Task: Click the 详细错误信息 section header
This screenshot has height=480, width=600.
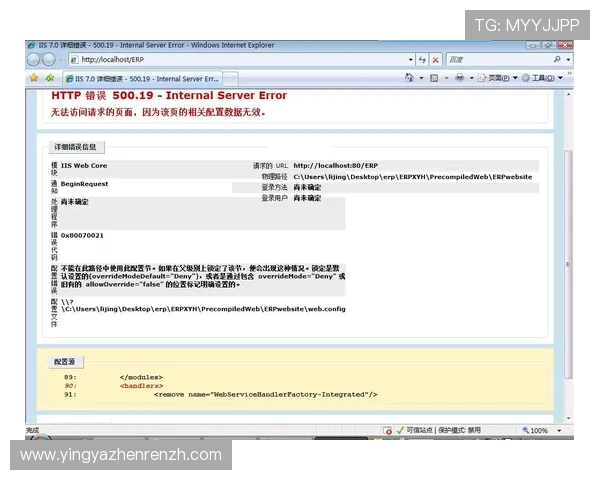Action: tap(75, 147)
